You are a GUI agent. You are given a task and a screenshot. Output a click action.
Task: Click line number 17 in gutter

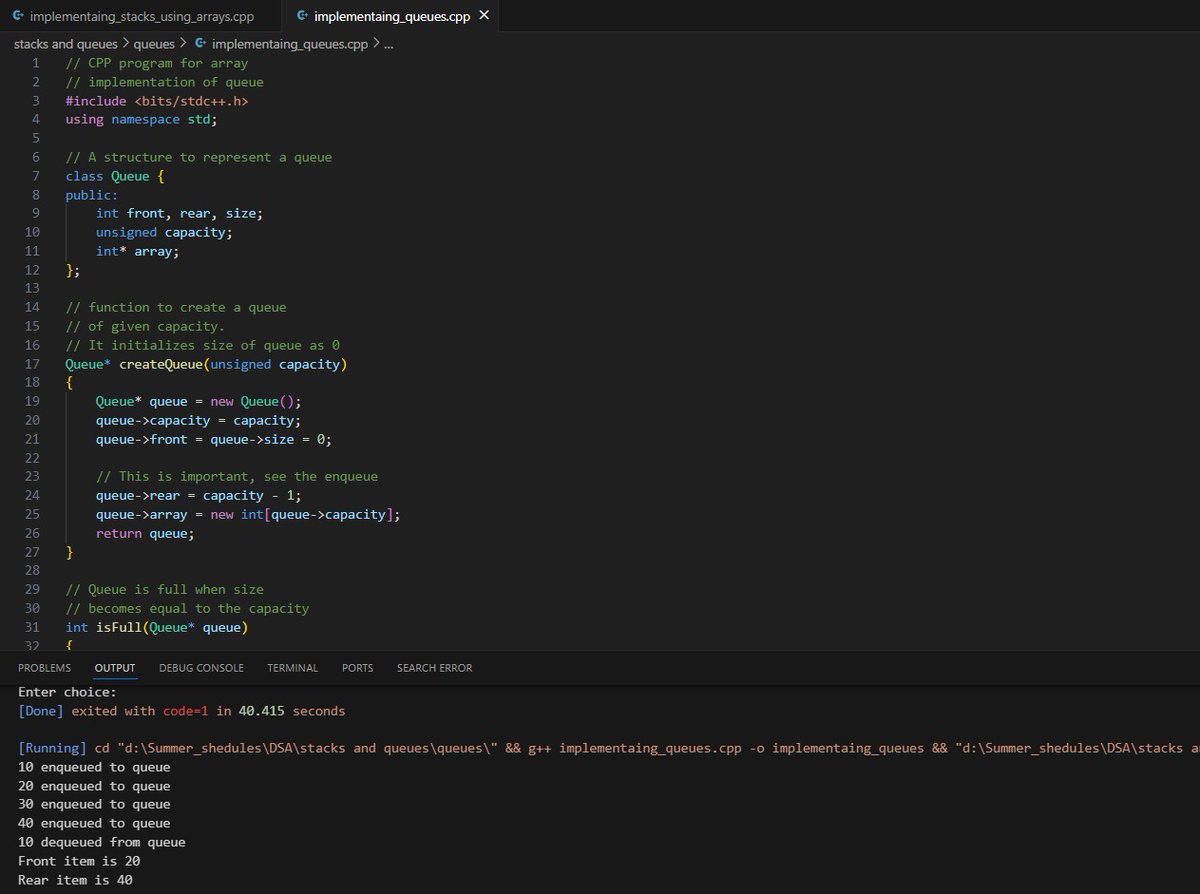click(x=32, y=364)
